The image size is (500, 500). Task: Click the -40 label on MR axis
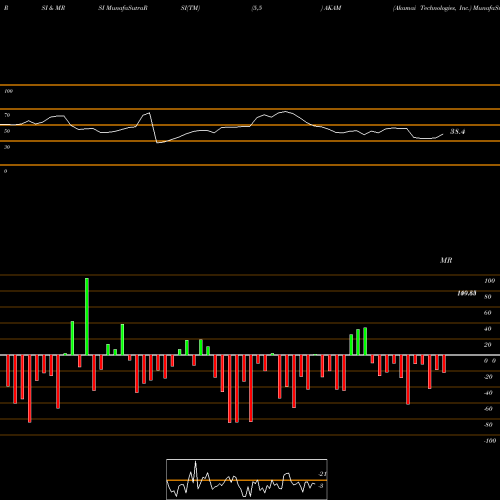click(488, 393)
